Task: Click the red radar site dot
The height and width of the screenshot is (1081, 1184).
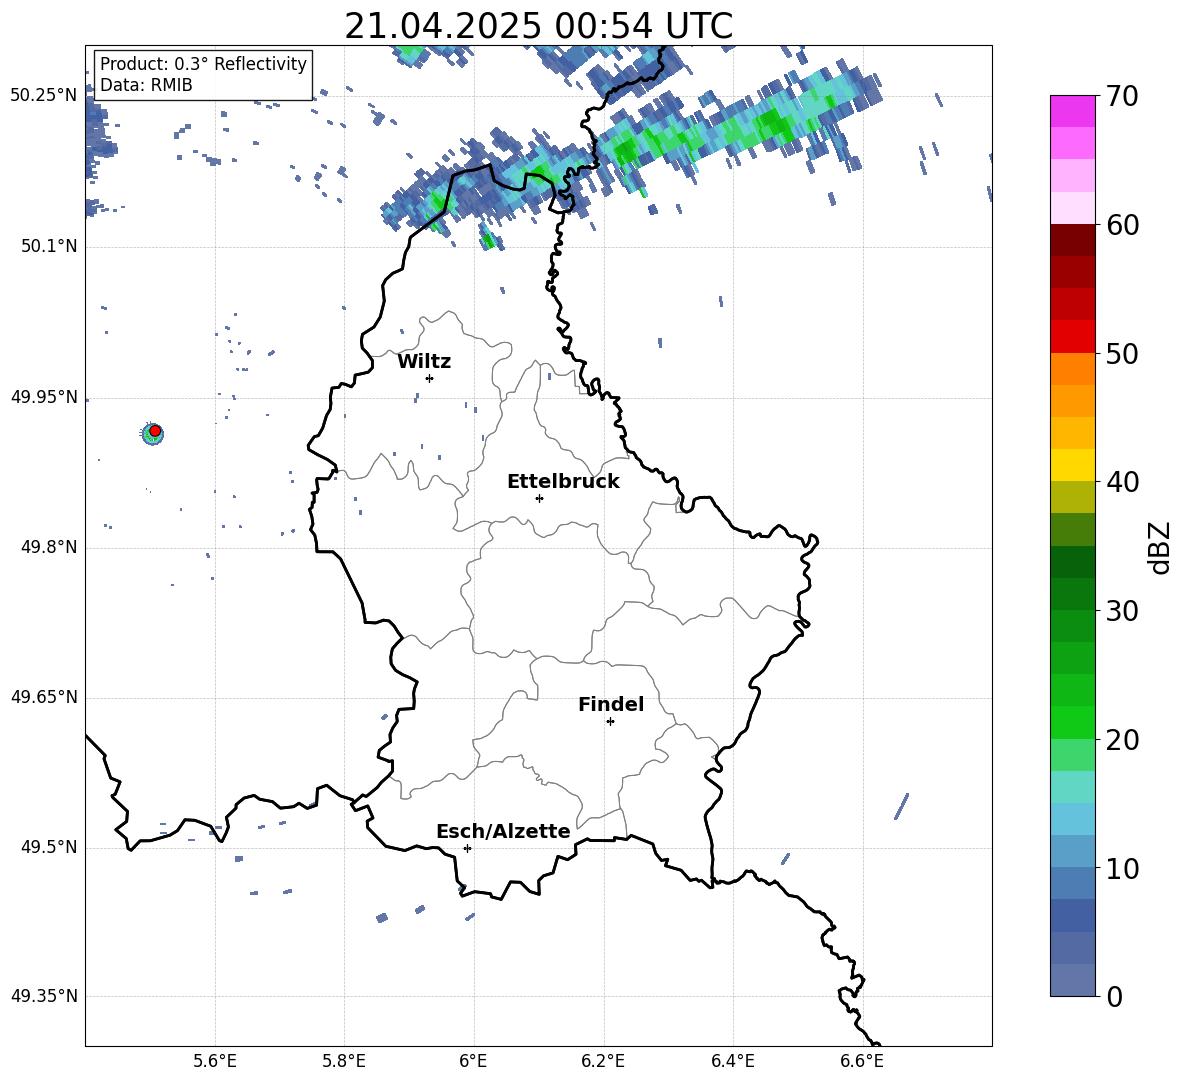Action: [155, 431]
